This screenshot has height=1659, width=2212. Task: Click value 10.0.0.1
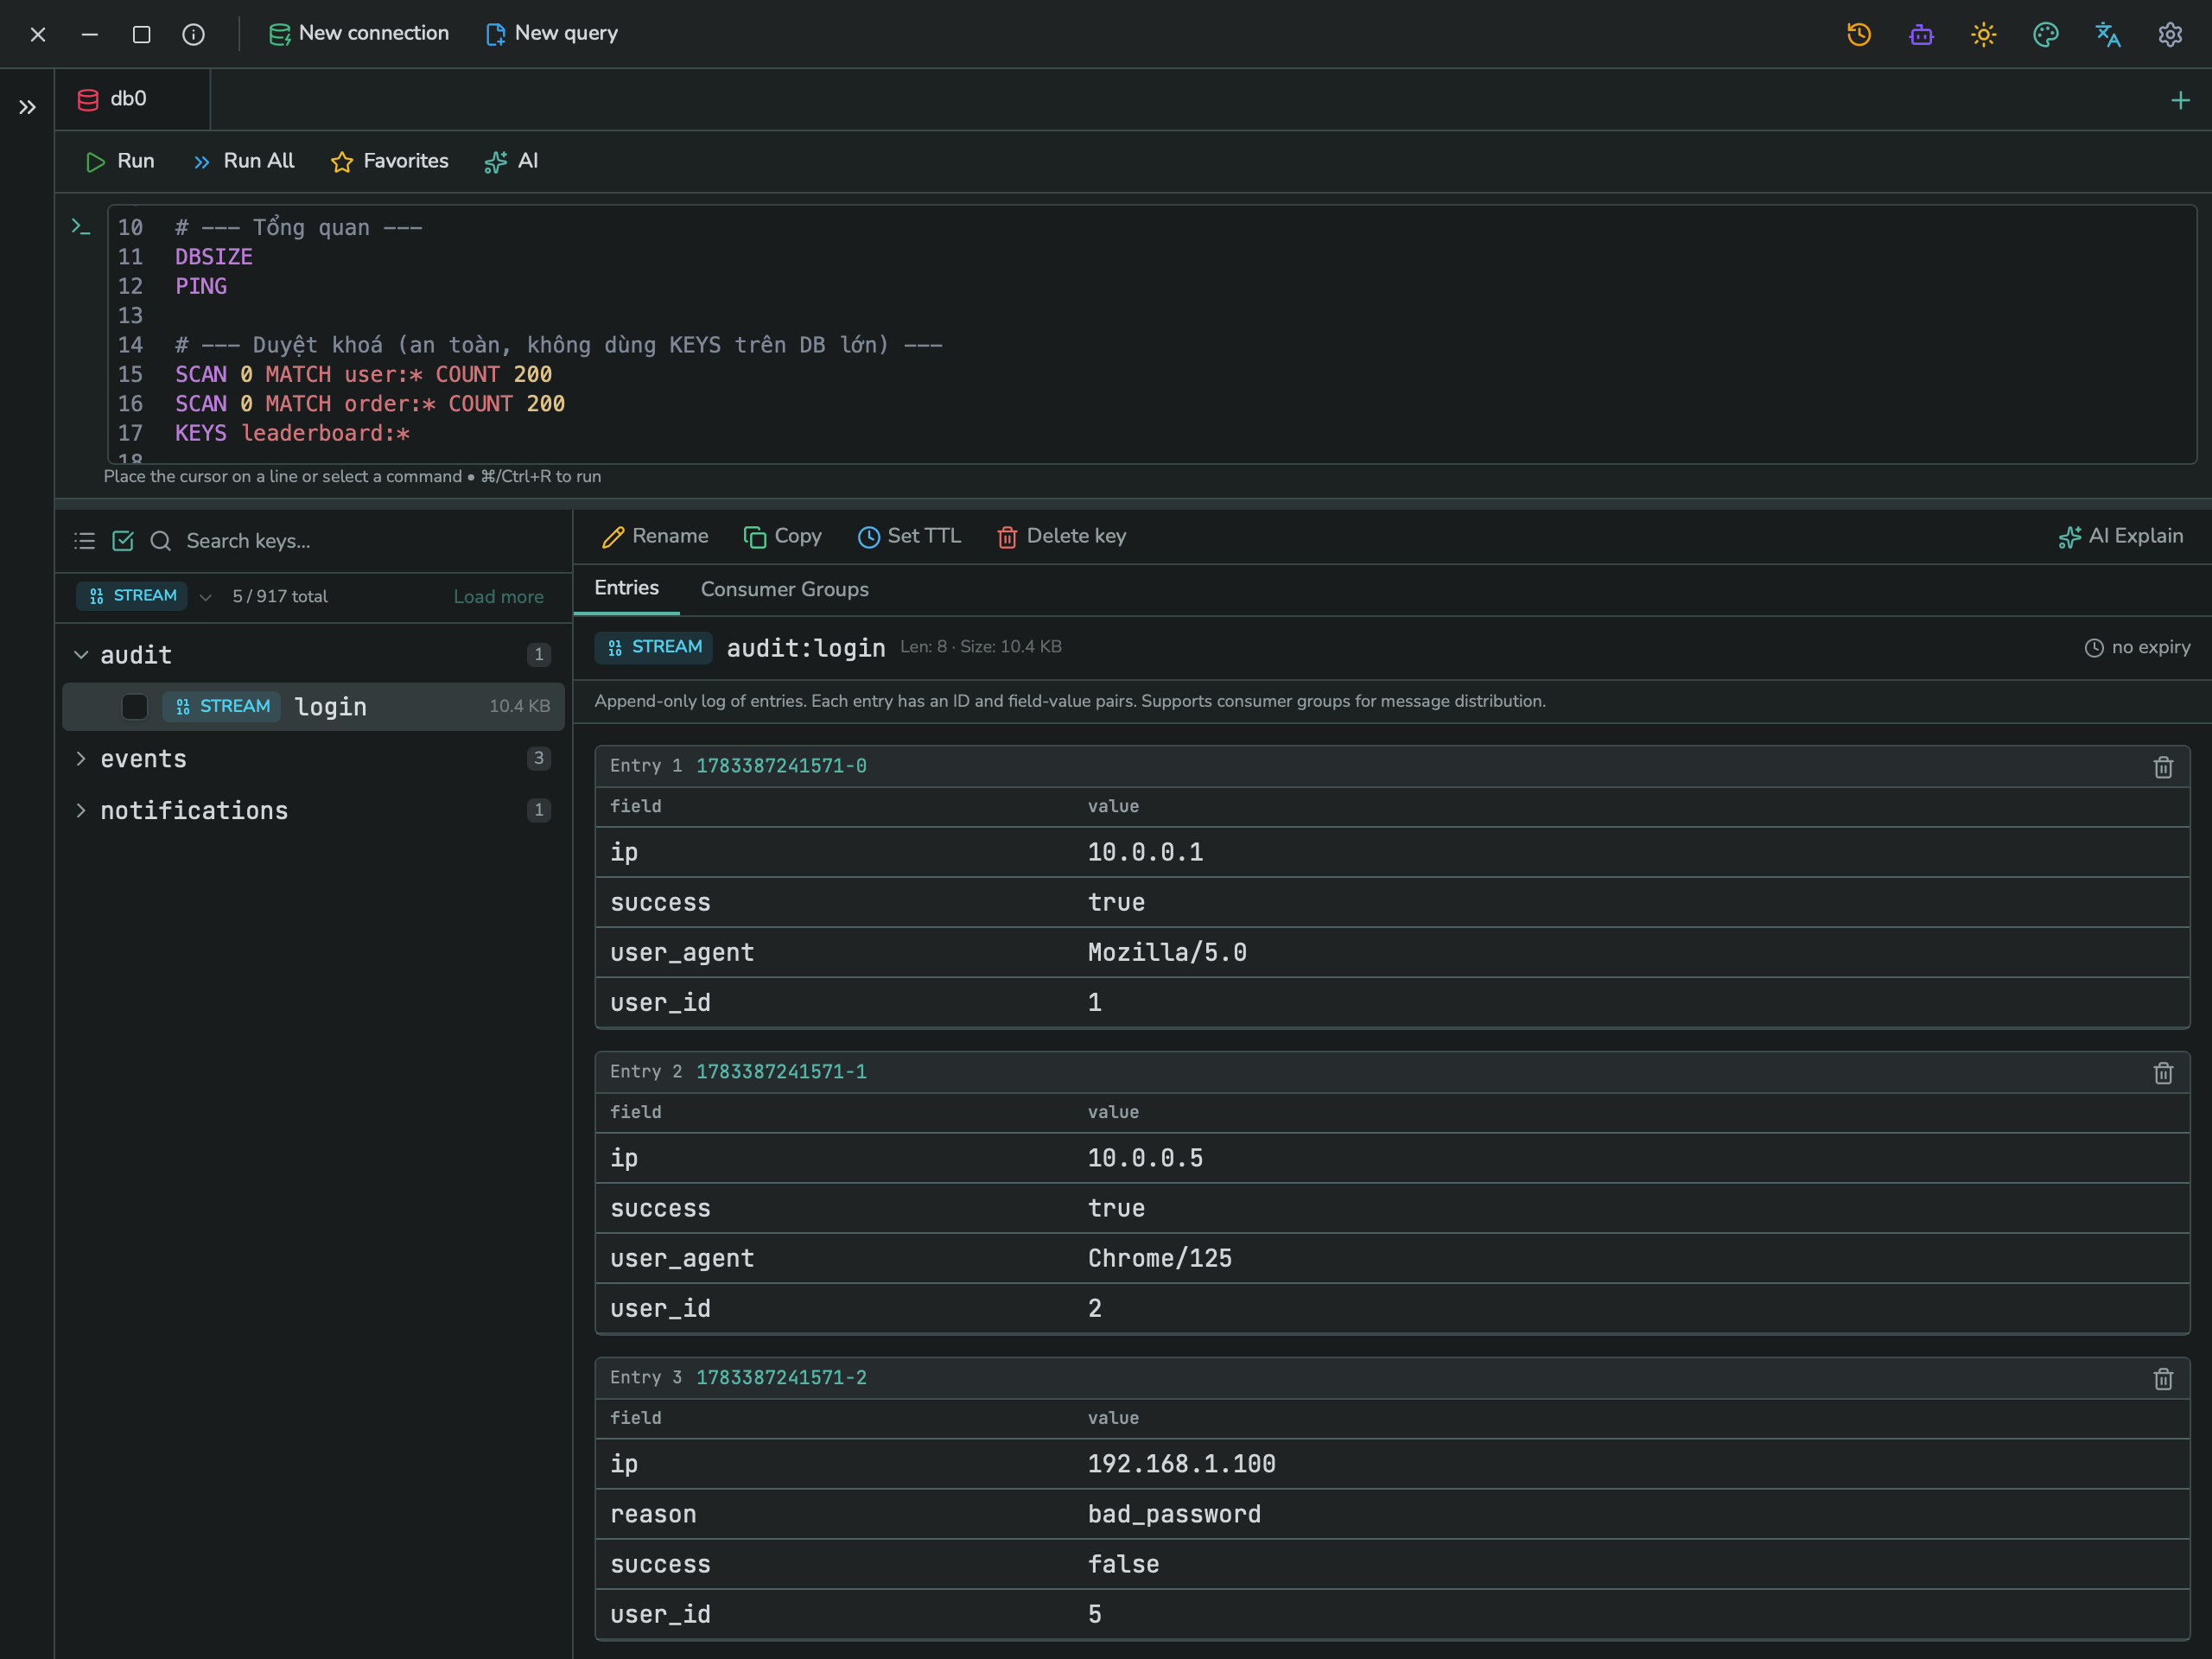click(1145, 852)
